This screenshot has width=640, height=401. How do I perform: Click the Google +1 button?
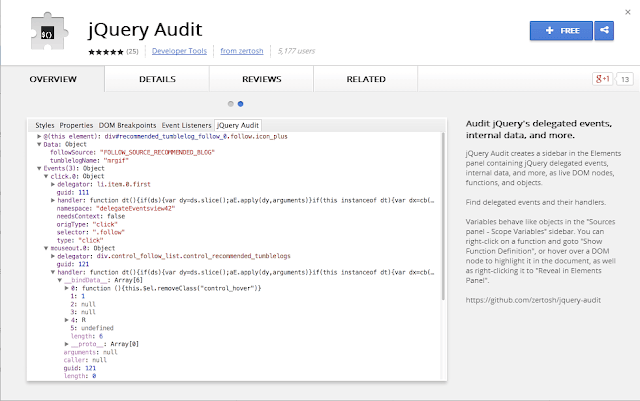tap(602, 79)
